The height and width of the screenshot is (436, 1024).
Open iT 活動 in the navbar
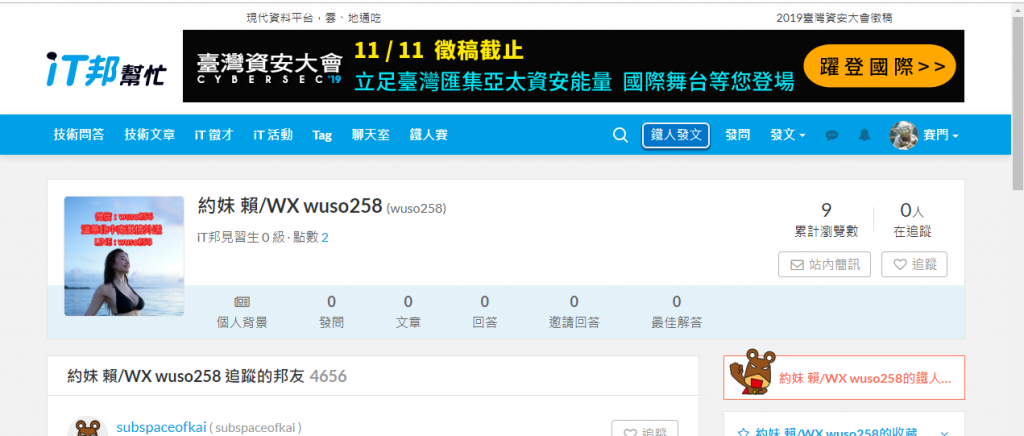(x=273, y=135)
